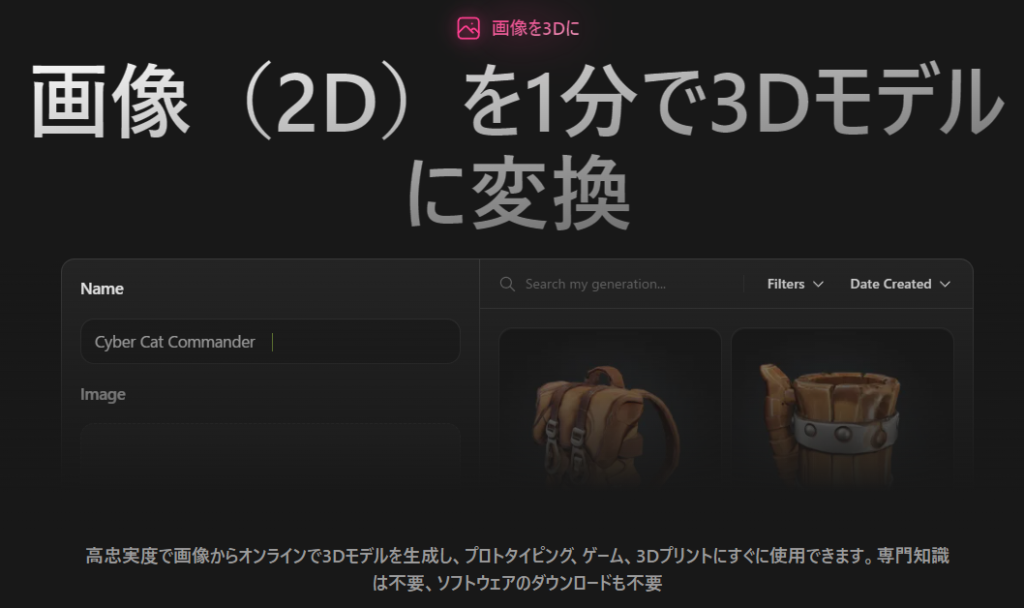
Task: Click the magnifier search icon
Action: click(x=507, y=284)
